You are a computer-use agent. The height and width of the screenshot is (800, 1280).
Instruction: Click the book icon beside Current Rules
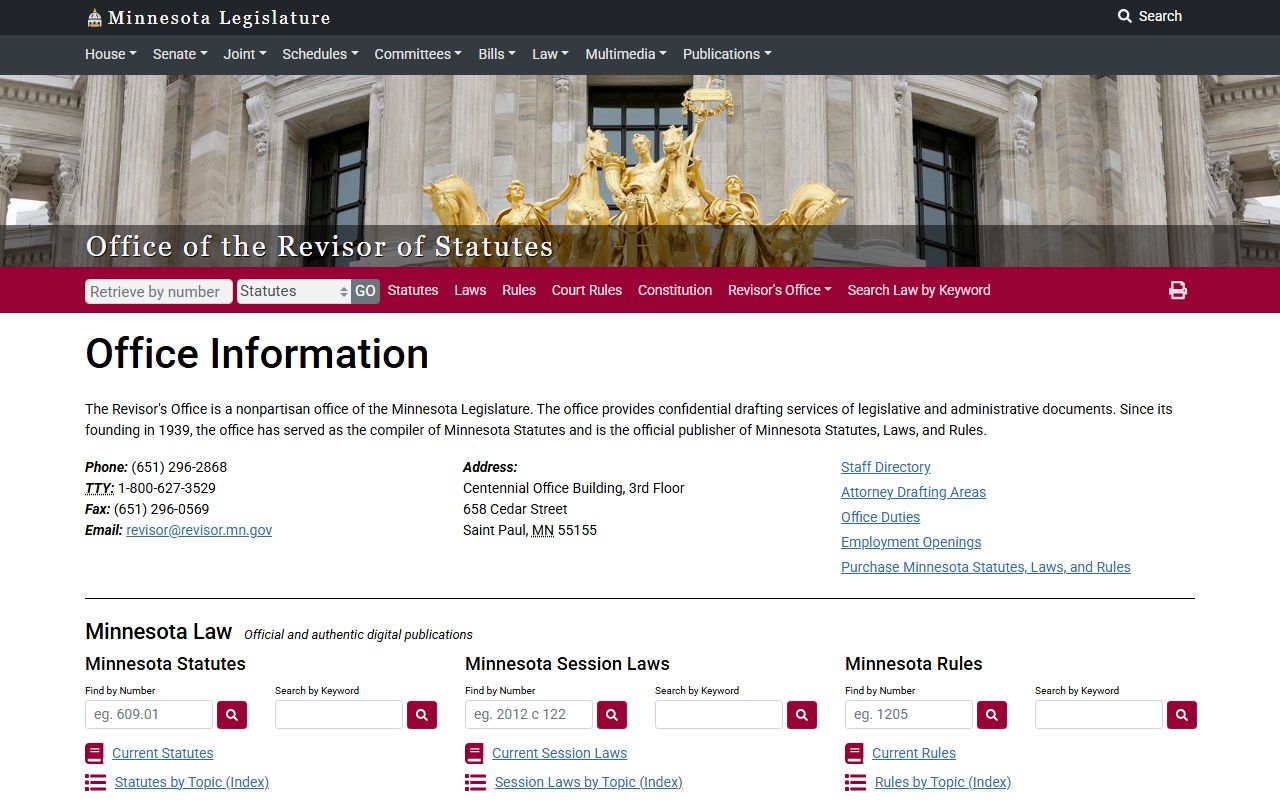(855, 753)
